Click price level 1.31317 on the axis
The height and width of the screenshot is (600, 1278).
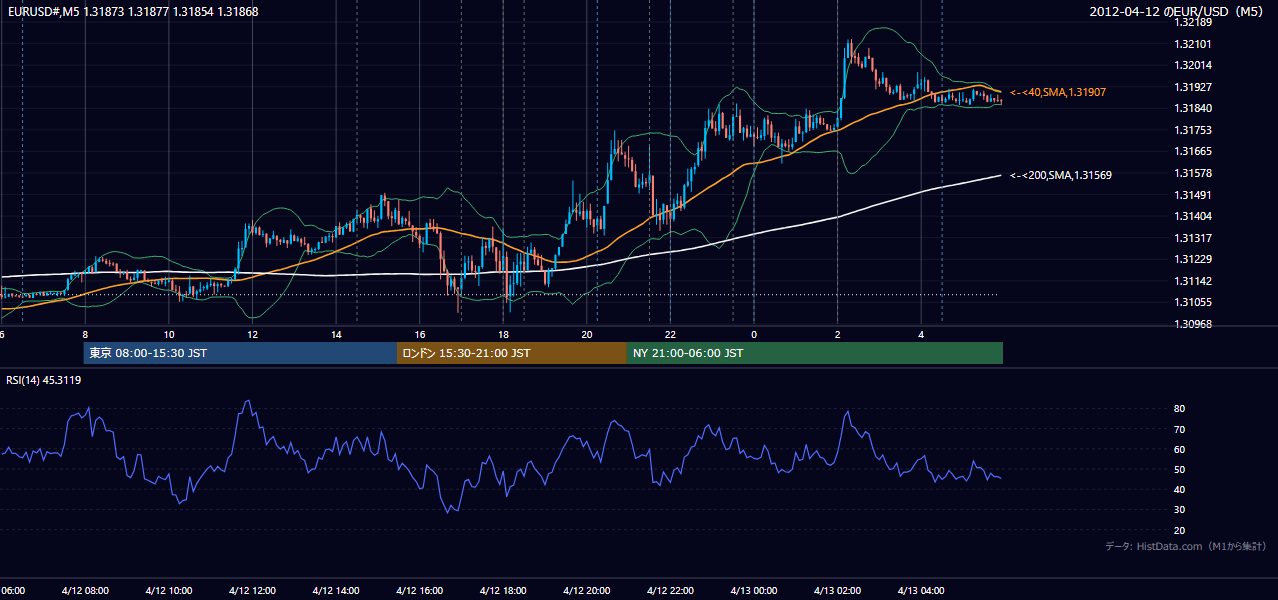coord(1193,238)
